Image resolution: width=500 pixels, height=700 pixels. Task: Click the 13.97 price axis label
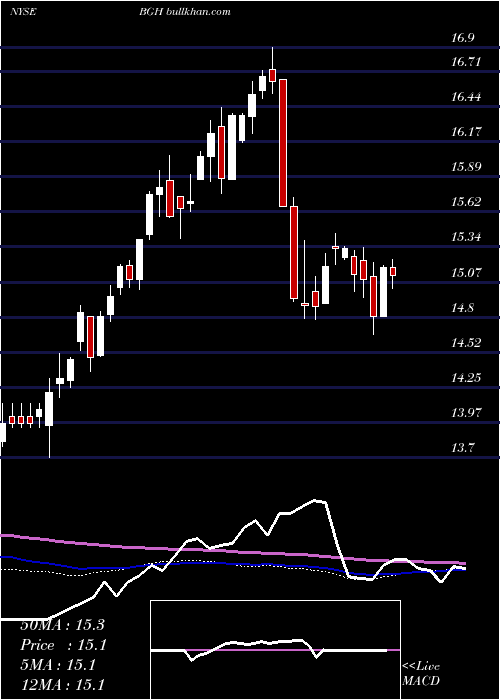click(x=466, y=412)
